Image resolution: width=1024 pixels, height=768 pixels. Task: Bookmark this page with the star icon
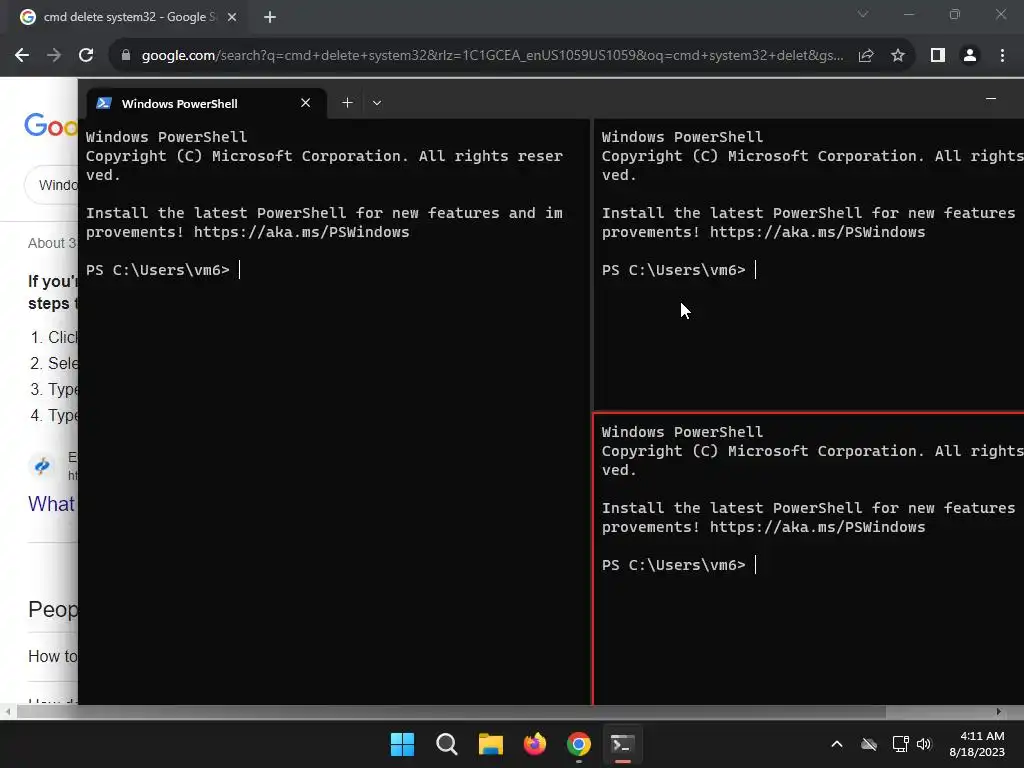point(898,56)
